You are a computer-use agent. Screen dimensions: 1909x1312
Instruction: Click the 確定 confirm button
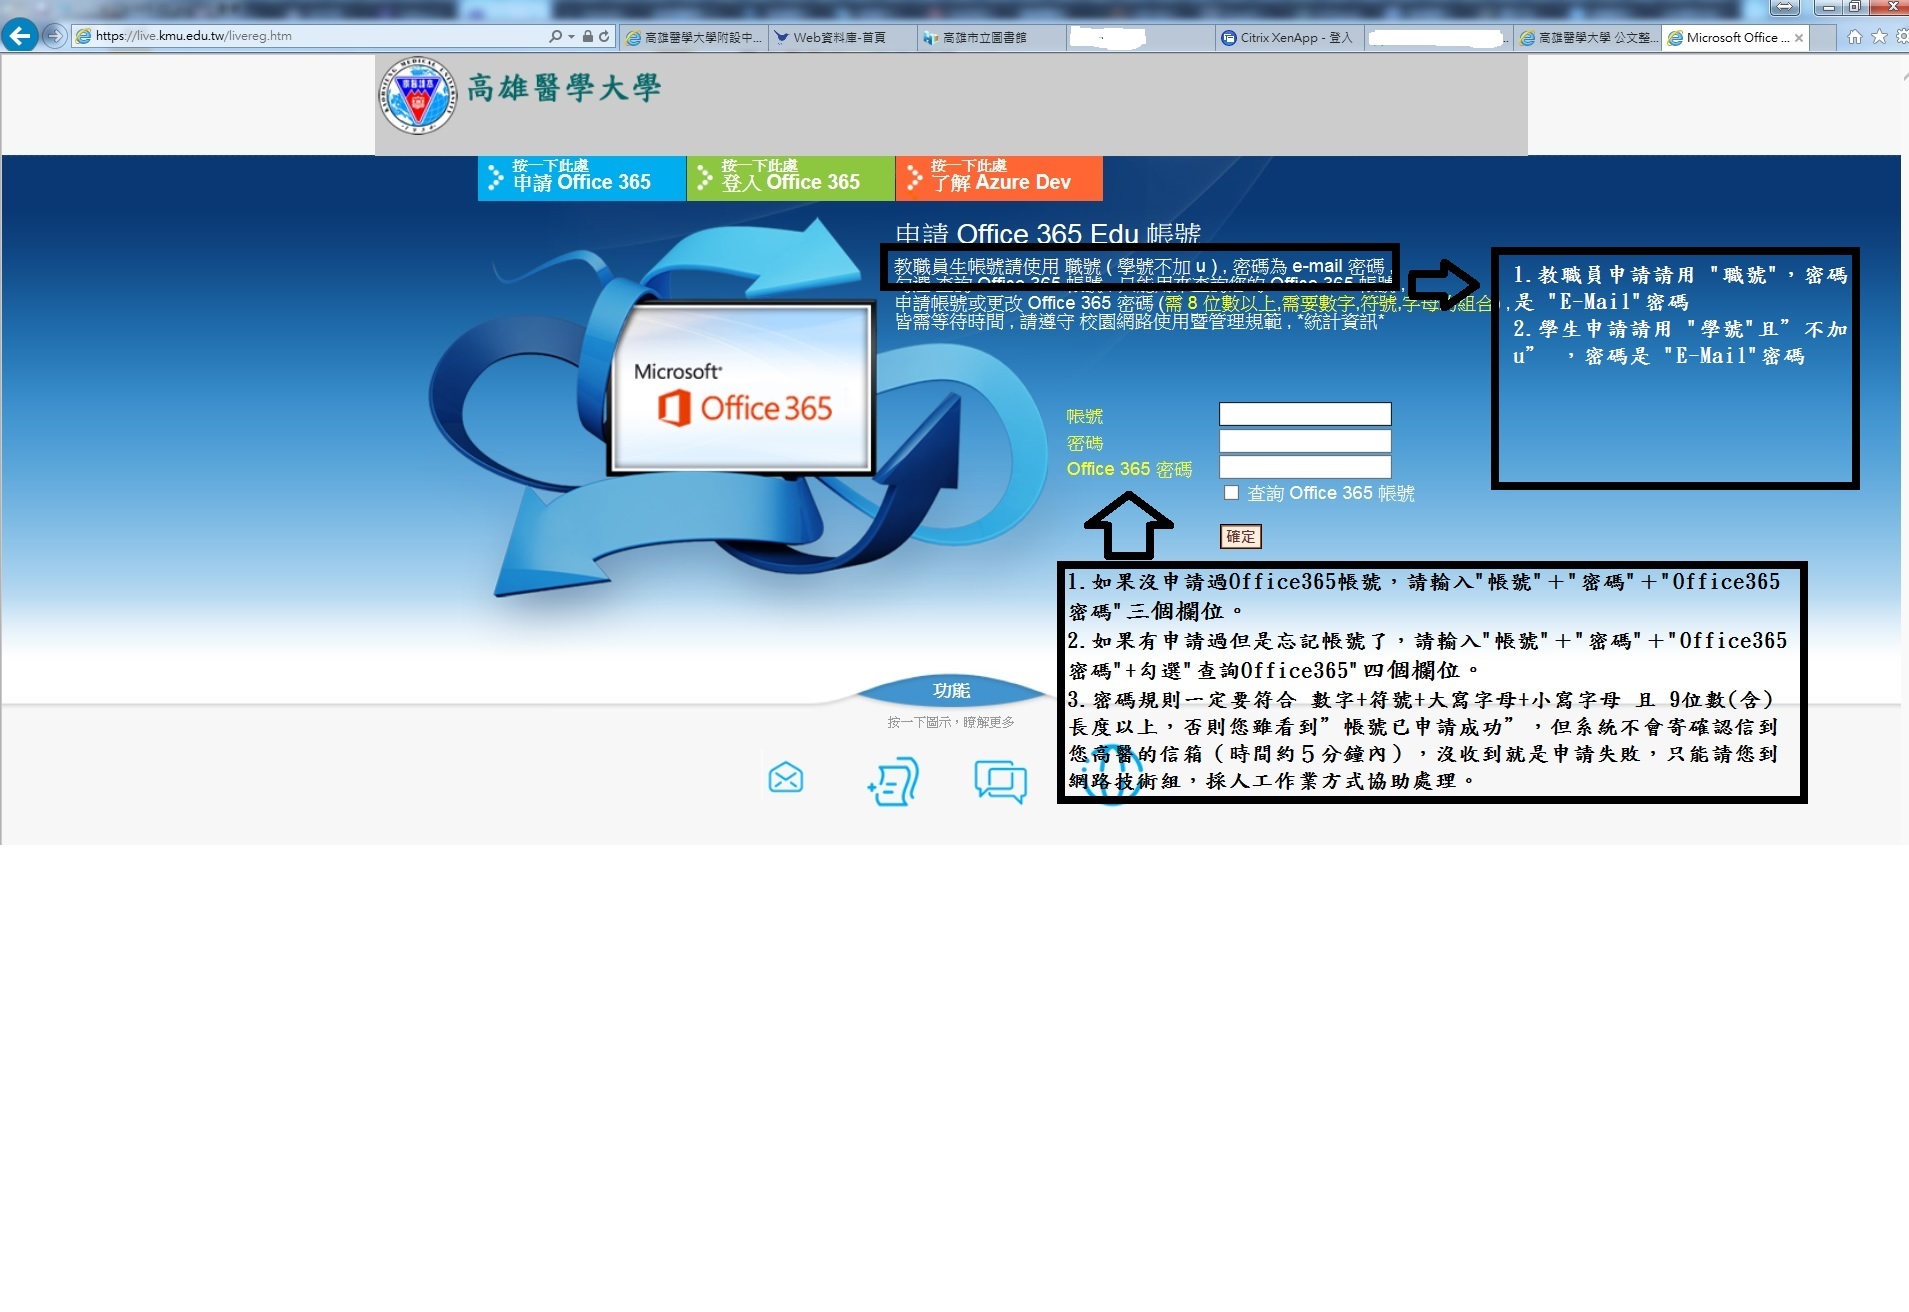coord(1240,537)
